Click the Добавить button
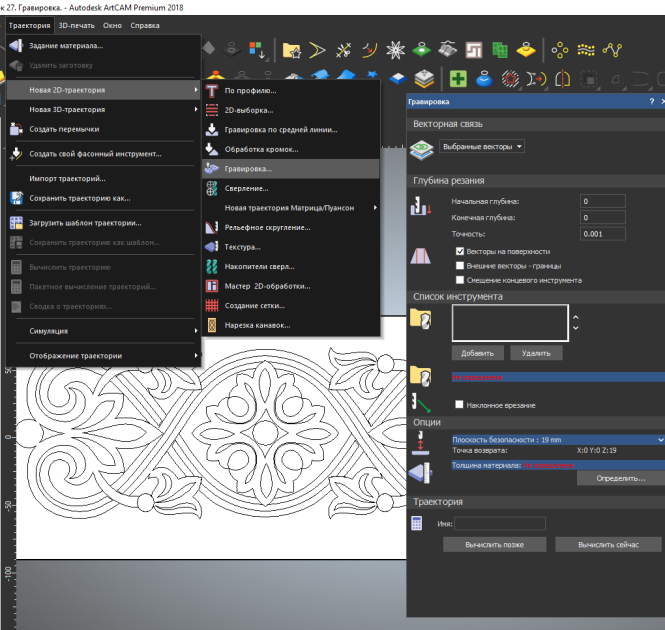665x630 pixels. (x=478, y=353)
